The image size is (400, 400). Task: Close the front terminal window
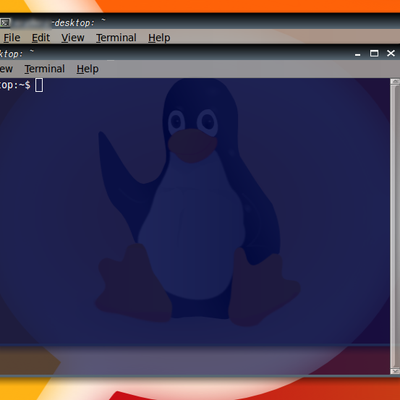pos(391,53)
